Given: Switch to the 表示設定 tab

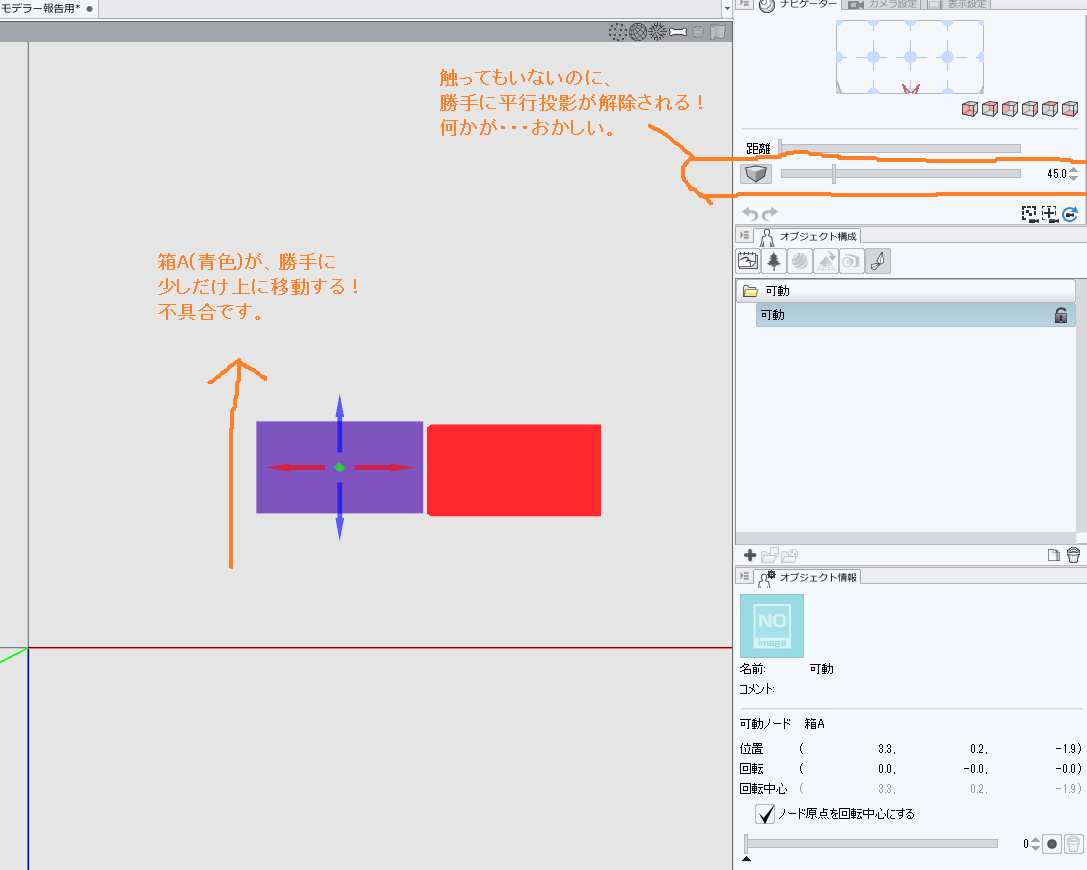Looking at the screenshot, I should [x=959, y=4].
